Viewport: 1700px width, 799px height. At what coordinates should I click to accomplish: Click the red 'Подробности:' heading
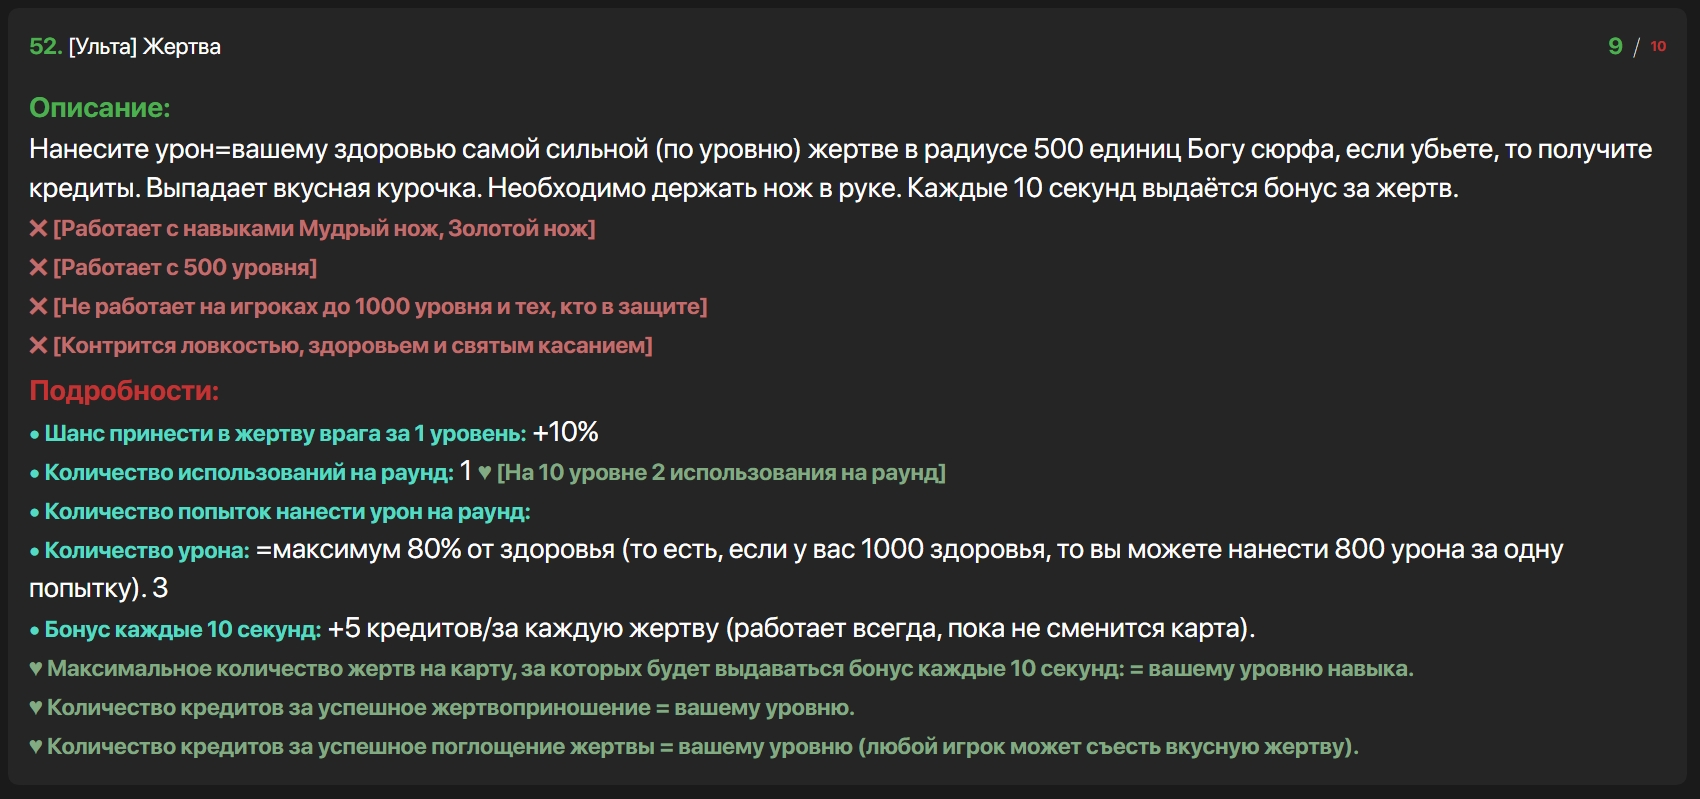(124, 391)
